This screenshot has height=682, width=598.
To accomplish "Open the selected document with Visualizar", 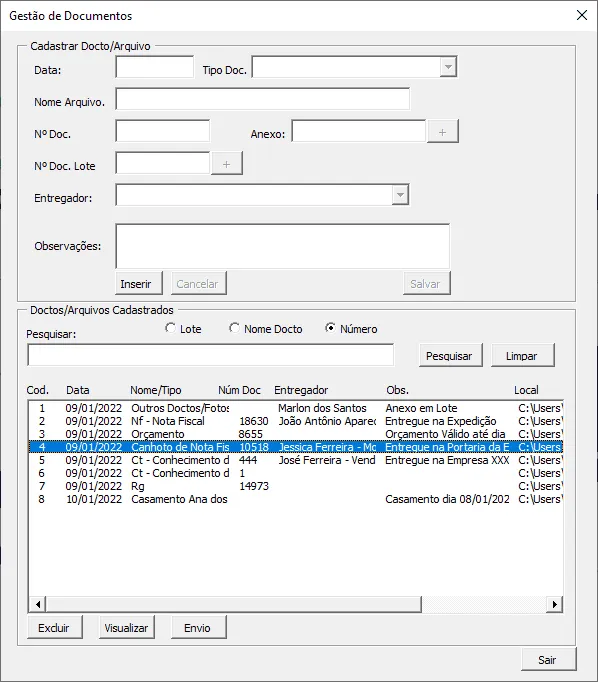I will click(127, 627).
